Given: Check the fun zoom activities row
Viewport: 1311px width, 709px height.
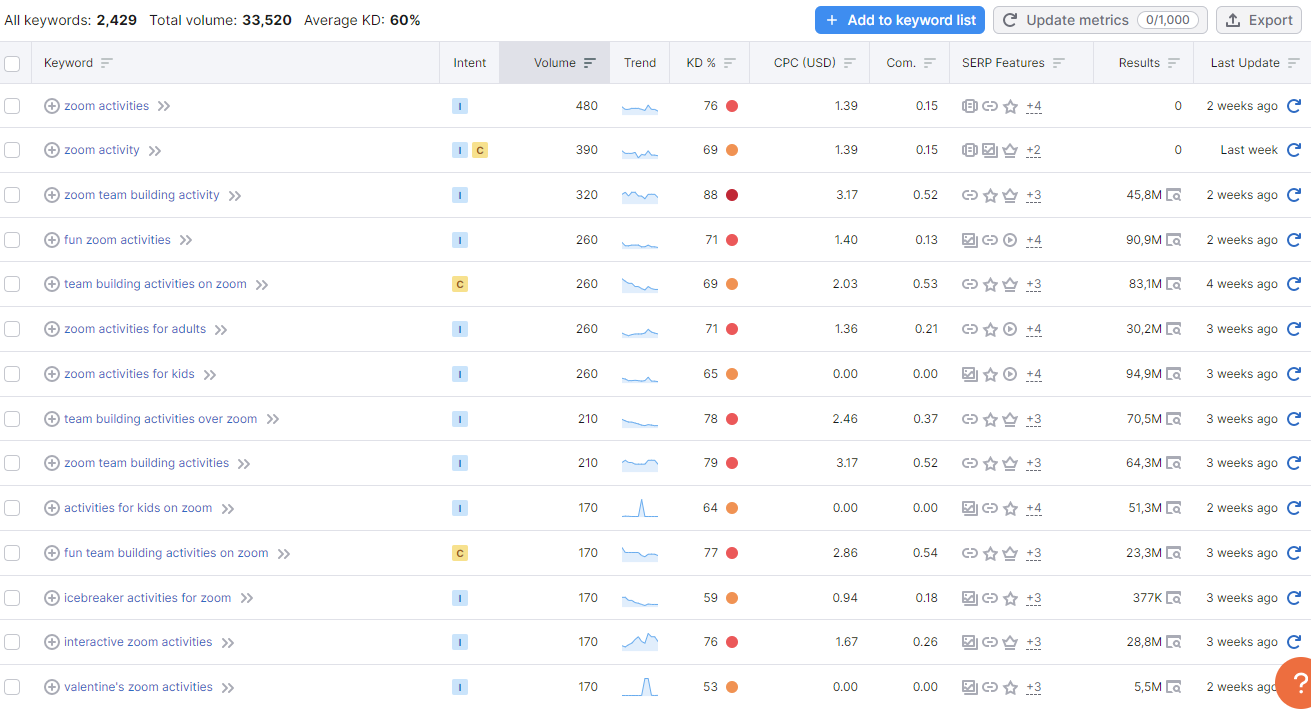Looking at the screenshot, I should click(x=12, y=240).
